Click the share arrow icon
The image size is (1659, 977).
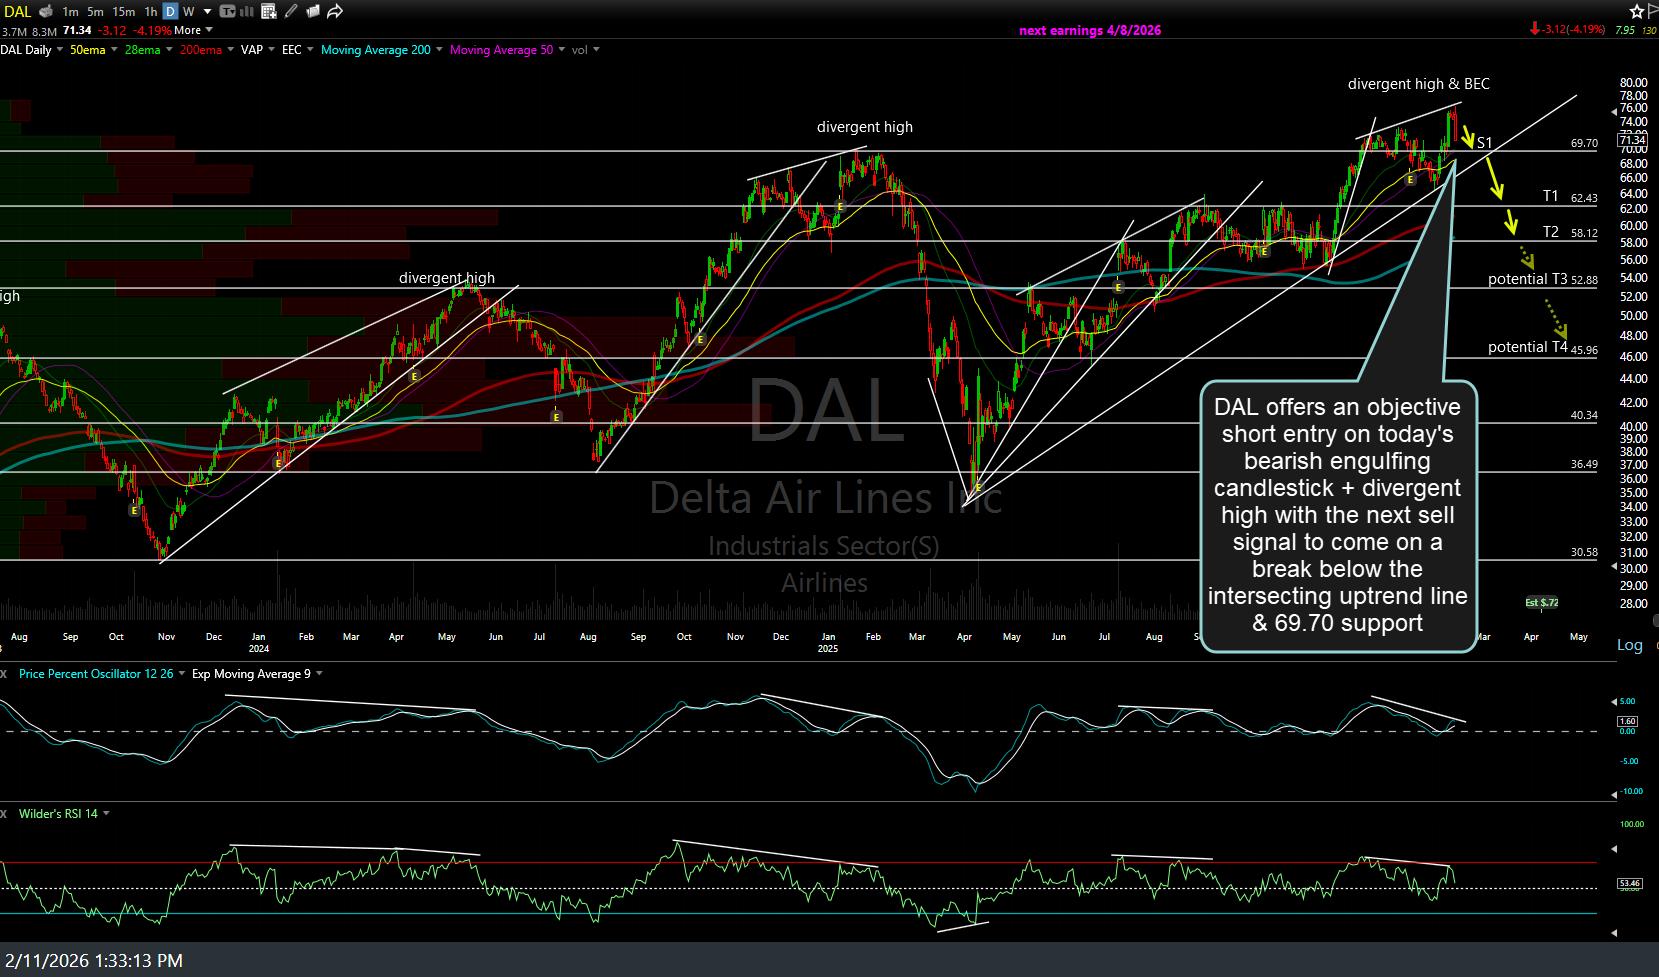(335, 12)
